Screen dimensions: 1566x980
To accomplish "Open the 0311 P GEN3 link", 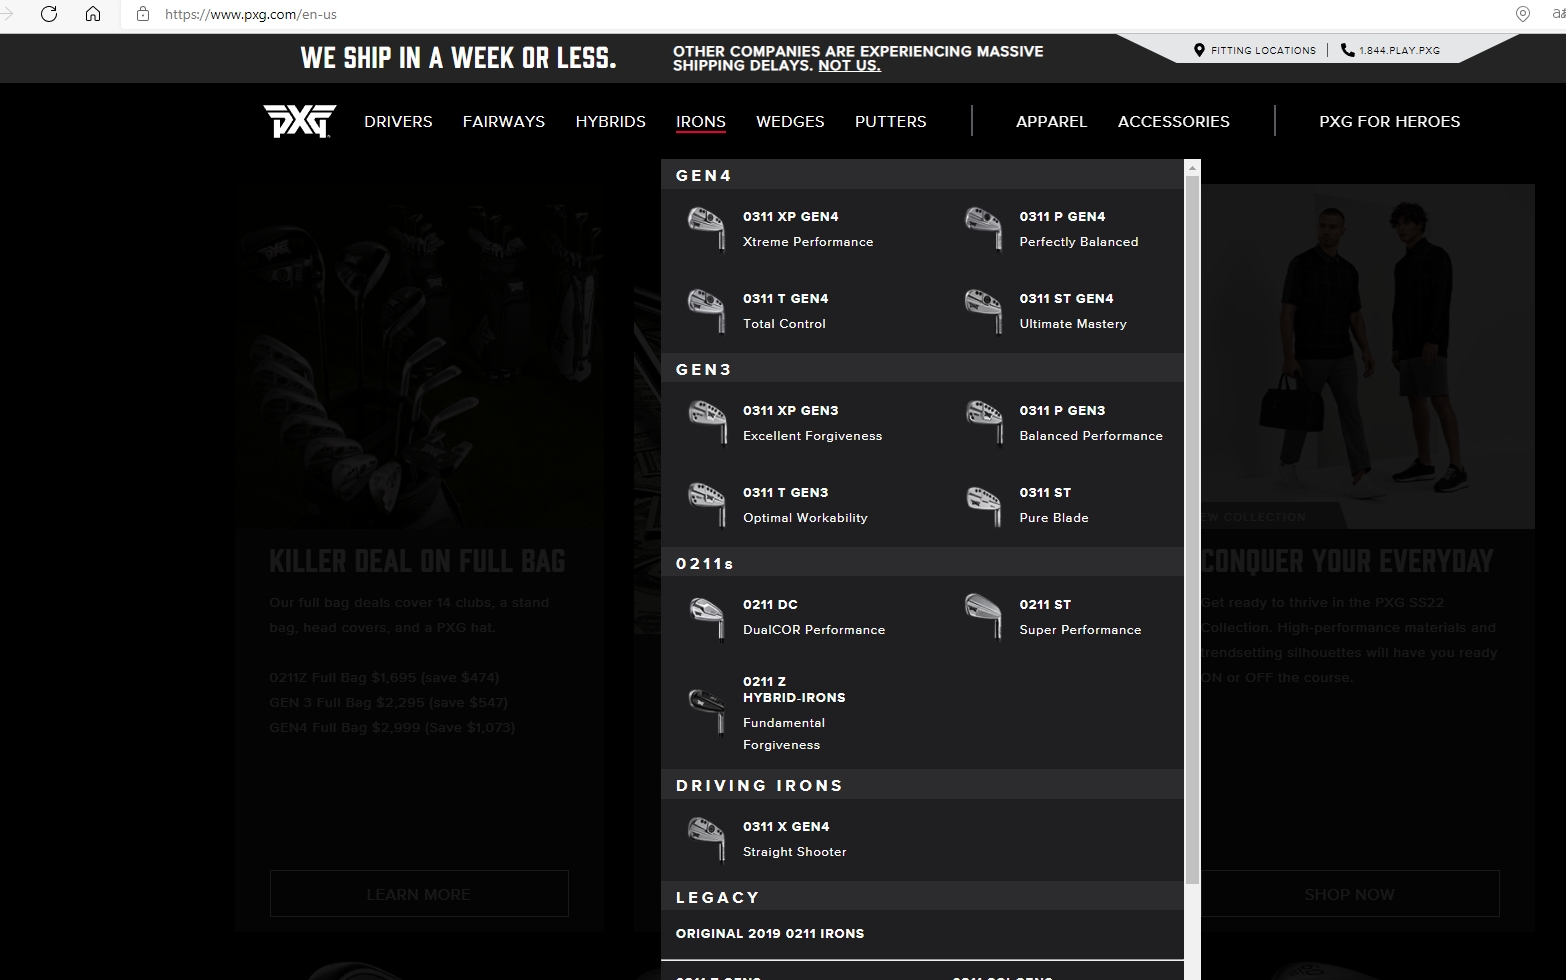I will point(1062,410).
